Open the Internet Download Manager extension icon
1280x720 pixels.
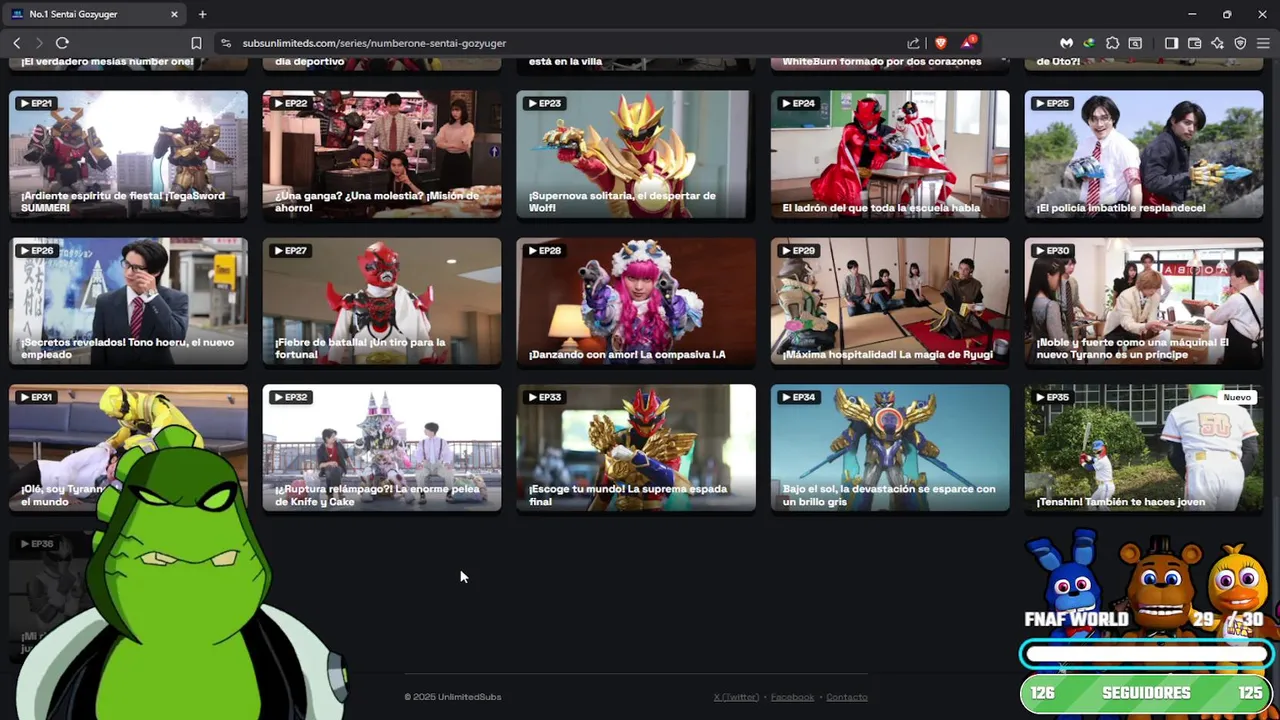[1089, 43]
